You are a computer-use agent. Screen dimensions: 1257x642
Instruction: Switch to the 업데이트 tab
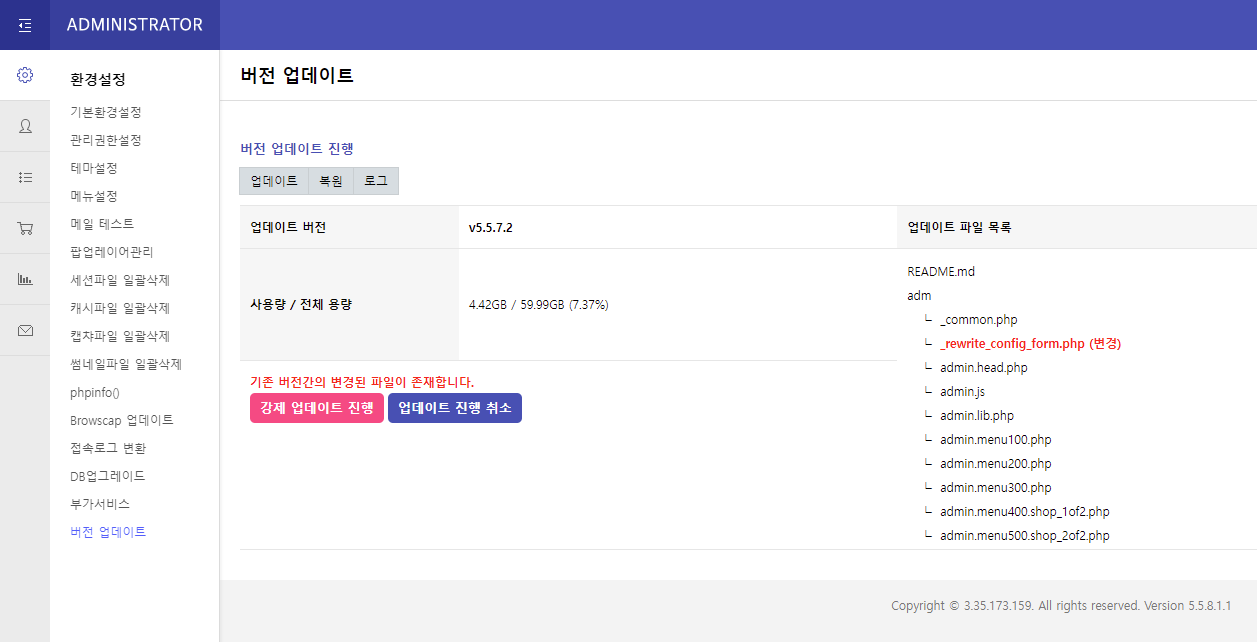(274, 181)
